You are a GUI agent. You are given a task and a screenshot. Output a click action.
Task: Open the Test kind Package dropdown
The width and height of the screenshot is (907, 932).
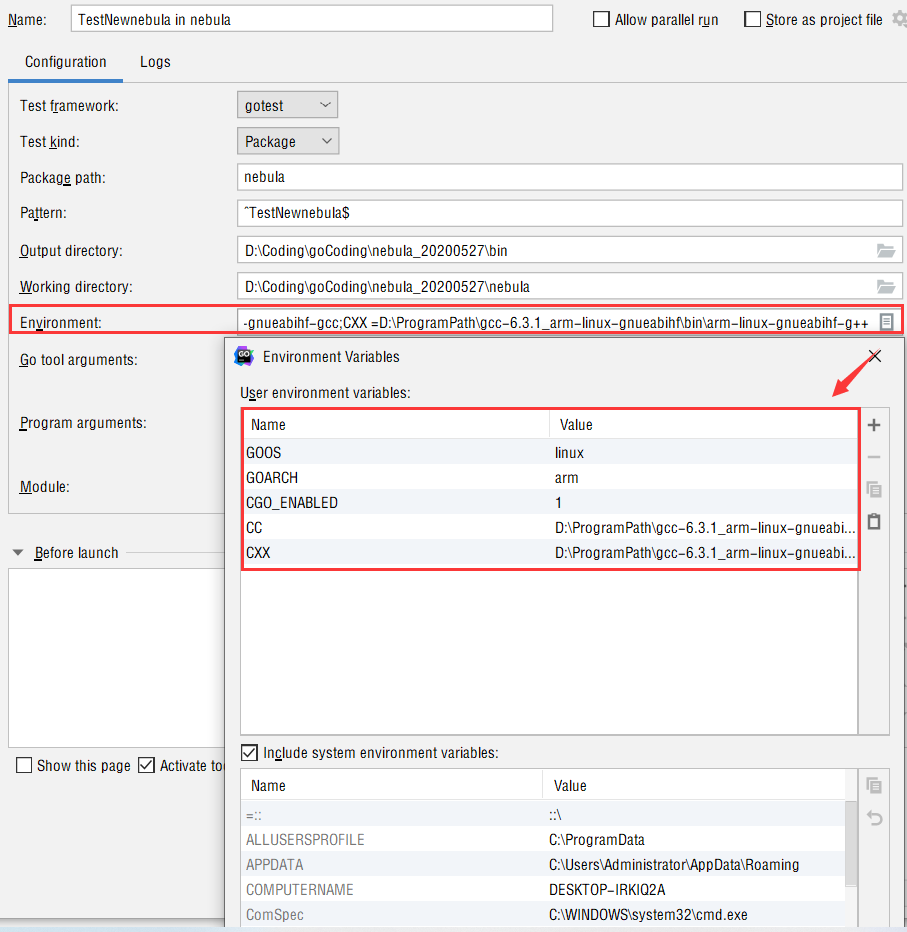pyautogui.click(x=288, y=141)
